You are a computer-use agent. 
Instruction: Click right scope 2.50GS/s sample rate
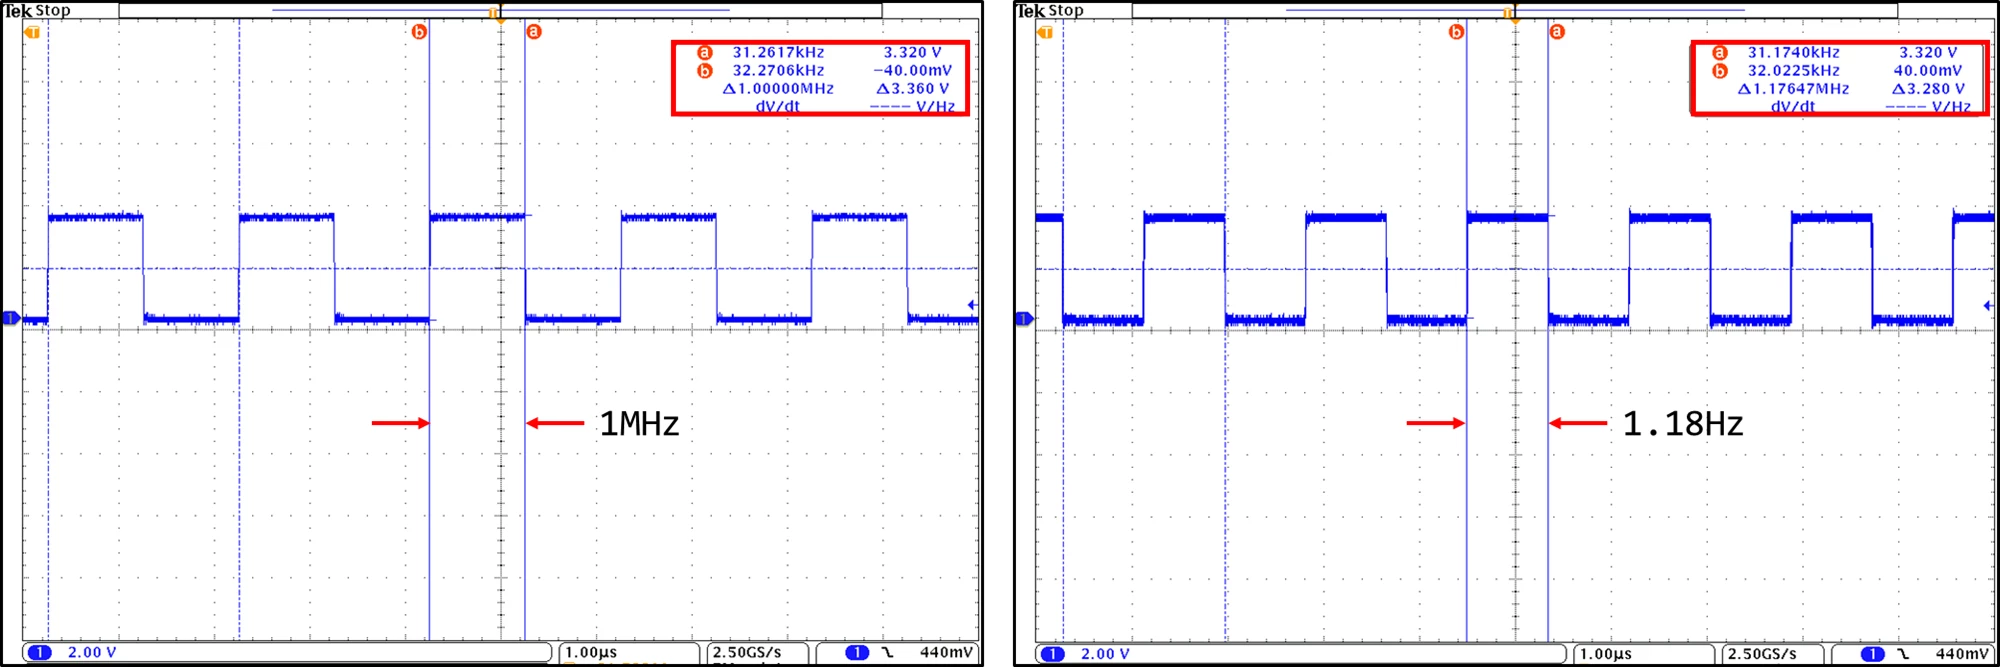click(1762, 654)
